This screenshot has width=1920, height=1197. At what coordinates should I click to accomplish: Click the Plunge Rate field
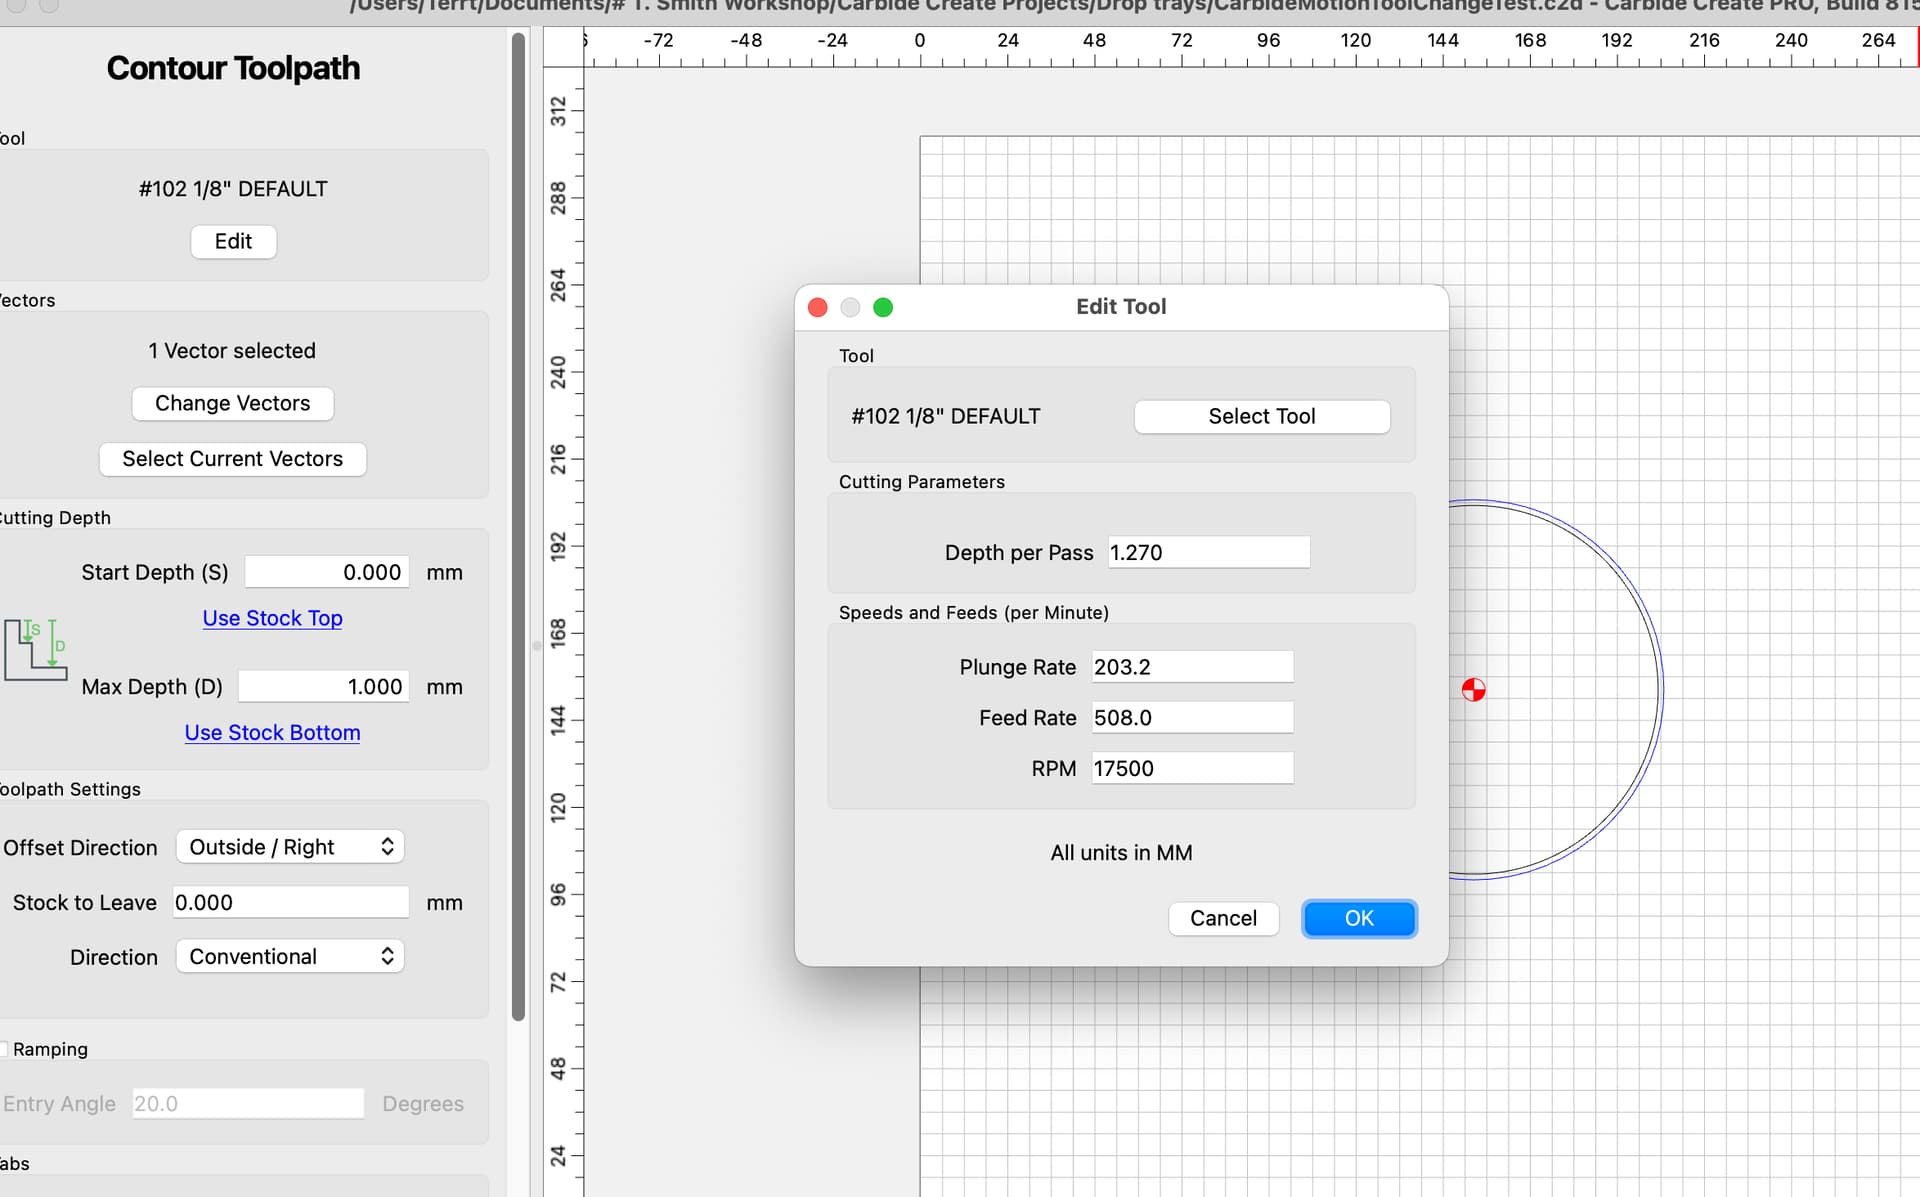pos(1192,667)
